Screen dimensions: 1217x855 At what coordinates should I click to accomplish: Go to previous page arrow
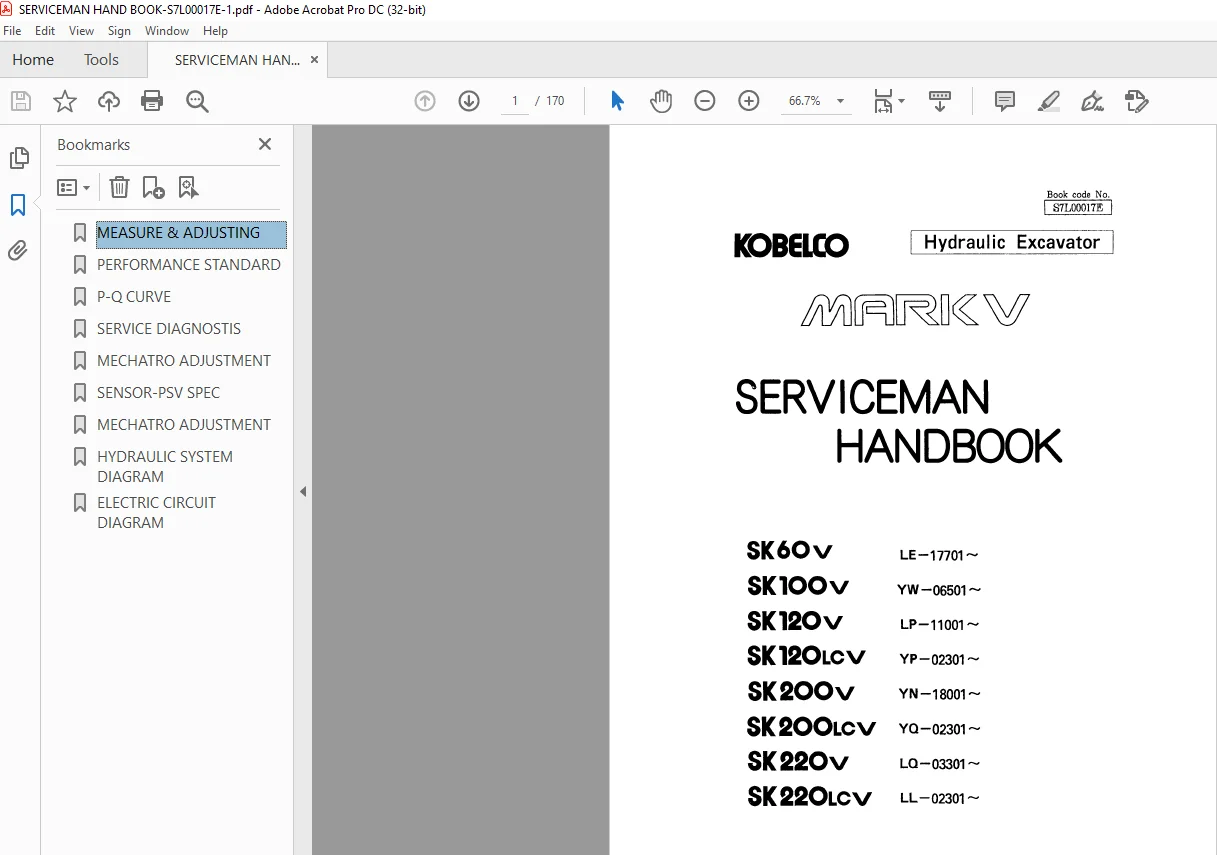pos(425,101)
